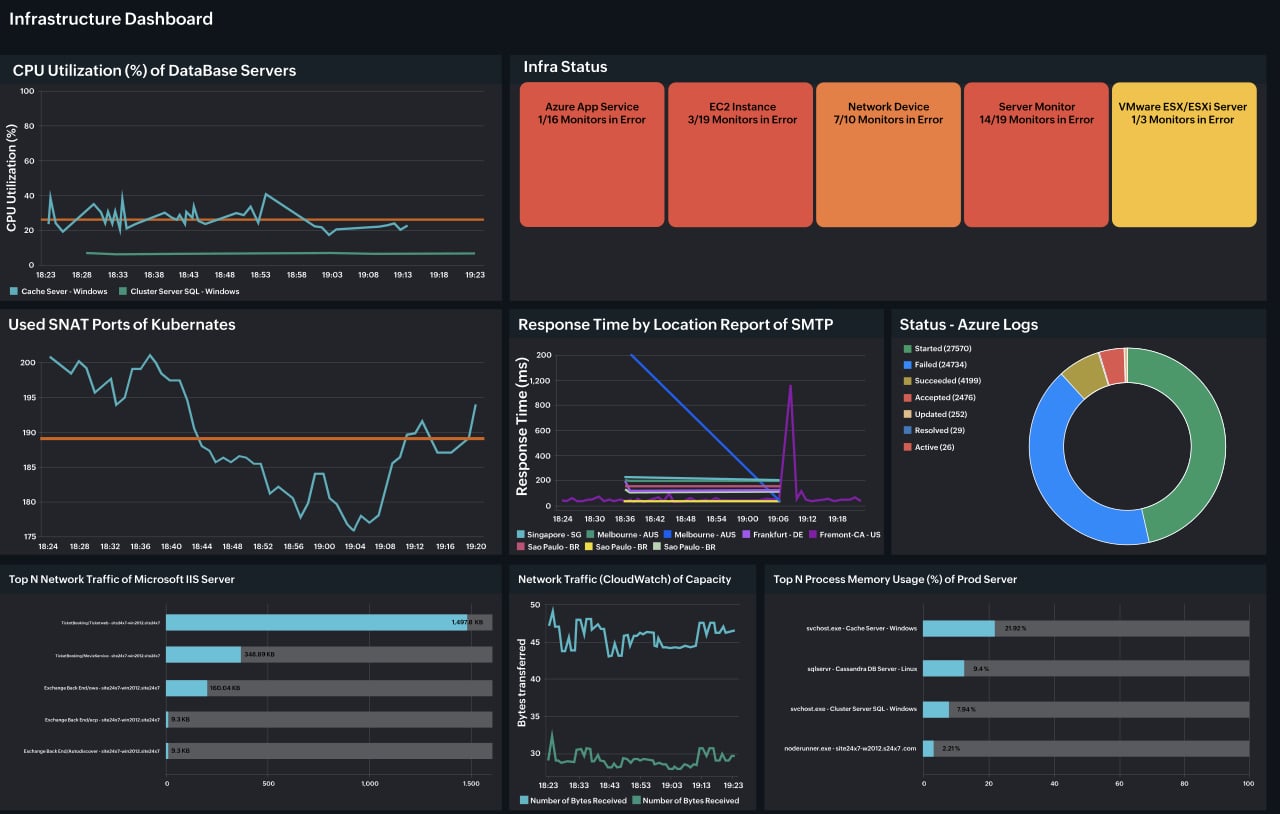Open the Network Device status card
The image size is (1280, 814).
[x=888, y=155]
